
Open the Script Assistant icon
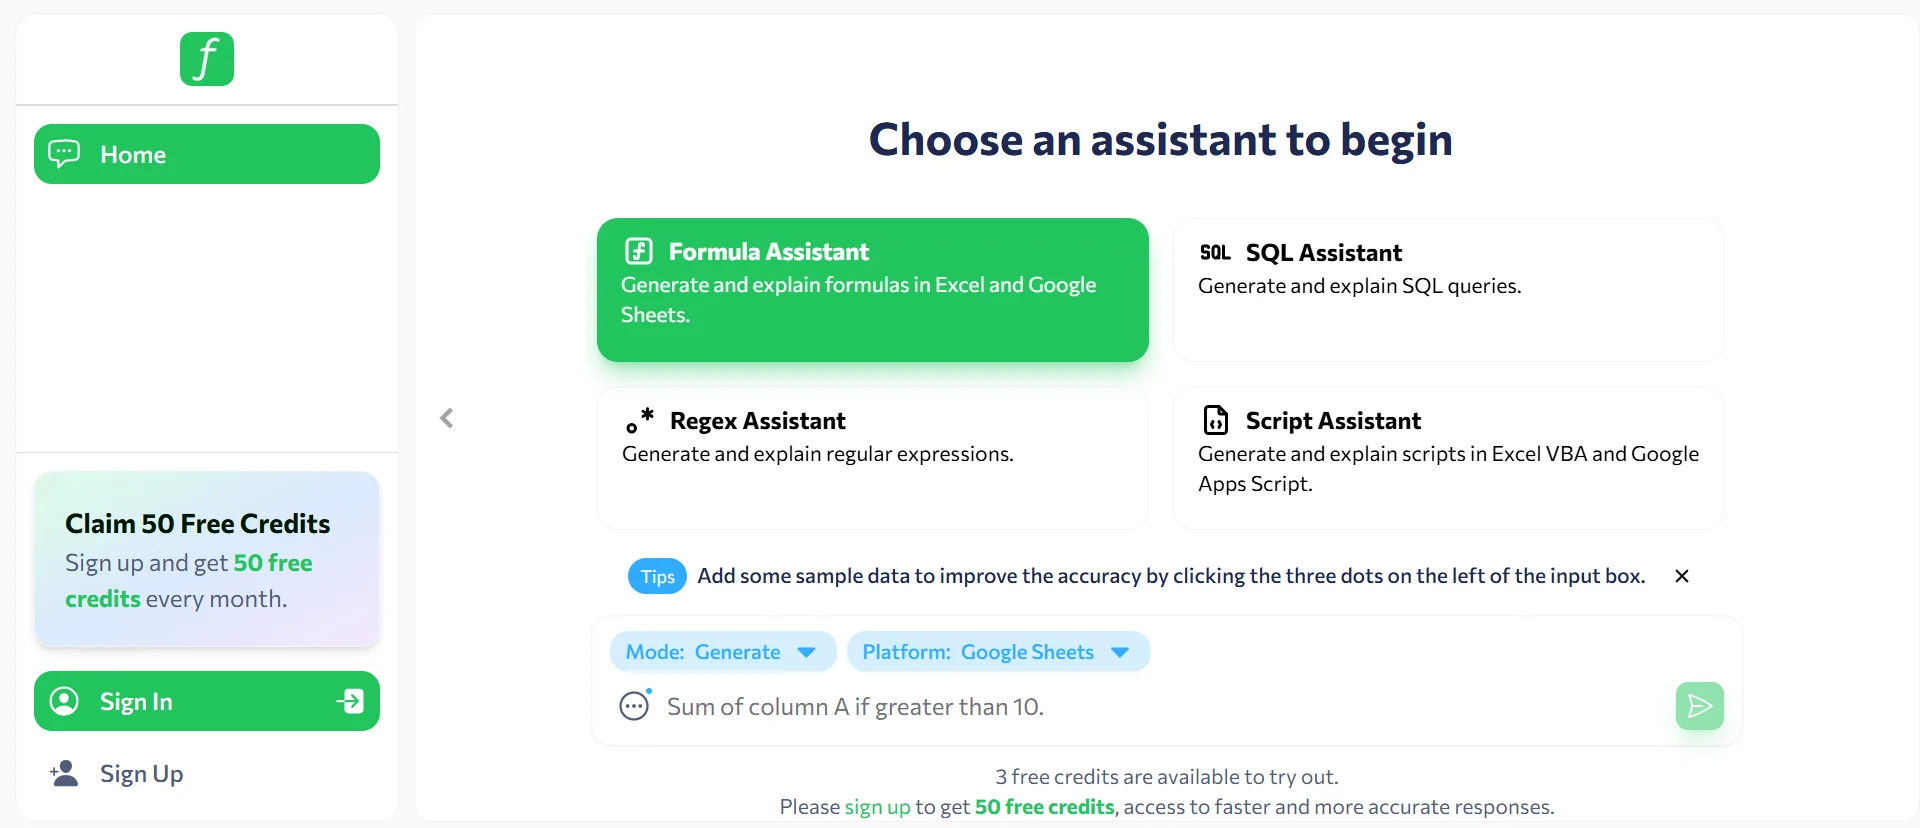pyautogui.click(x=1215, y=420)
